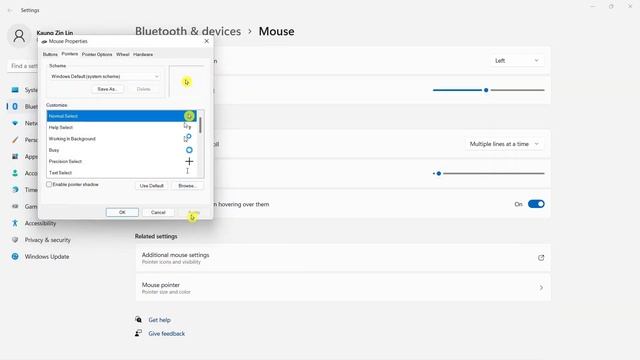Select the Pointers tab
This screenshot has width=640, height=360.
70,54
